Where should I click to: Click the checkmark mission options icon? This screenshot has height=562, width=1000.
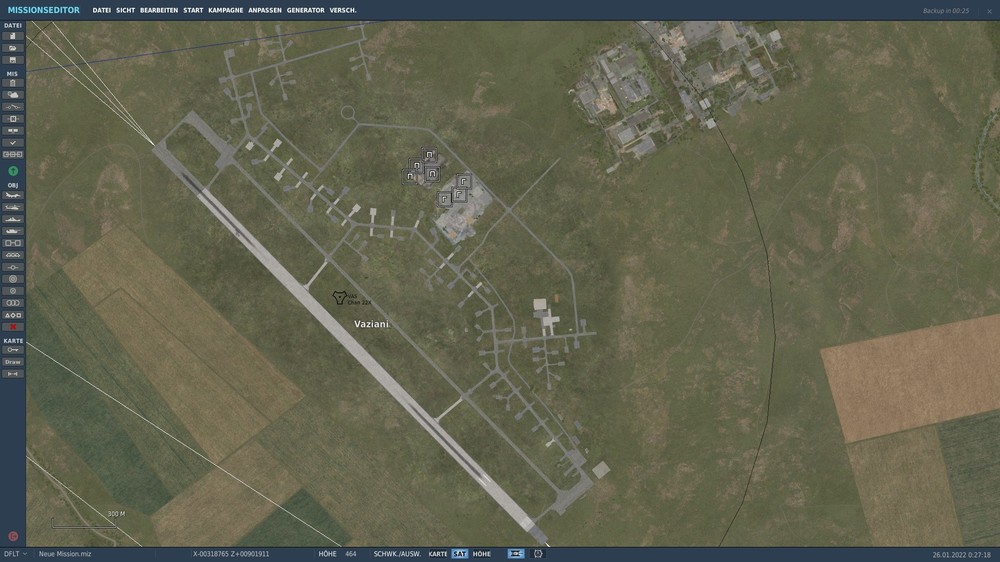click(x=13, y=143)
